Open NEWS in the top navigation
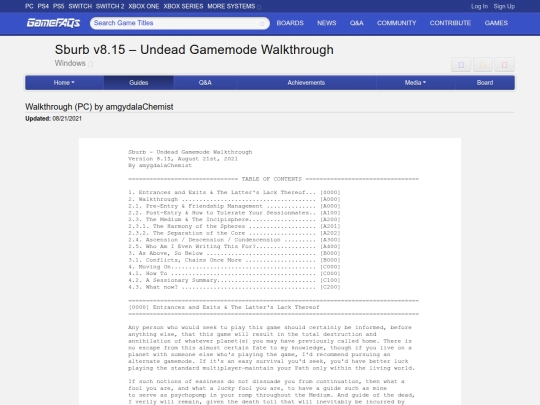 (326, 23)
